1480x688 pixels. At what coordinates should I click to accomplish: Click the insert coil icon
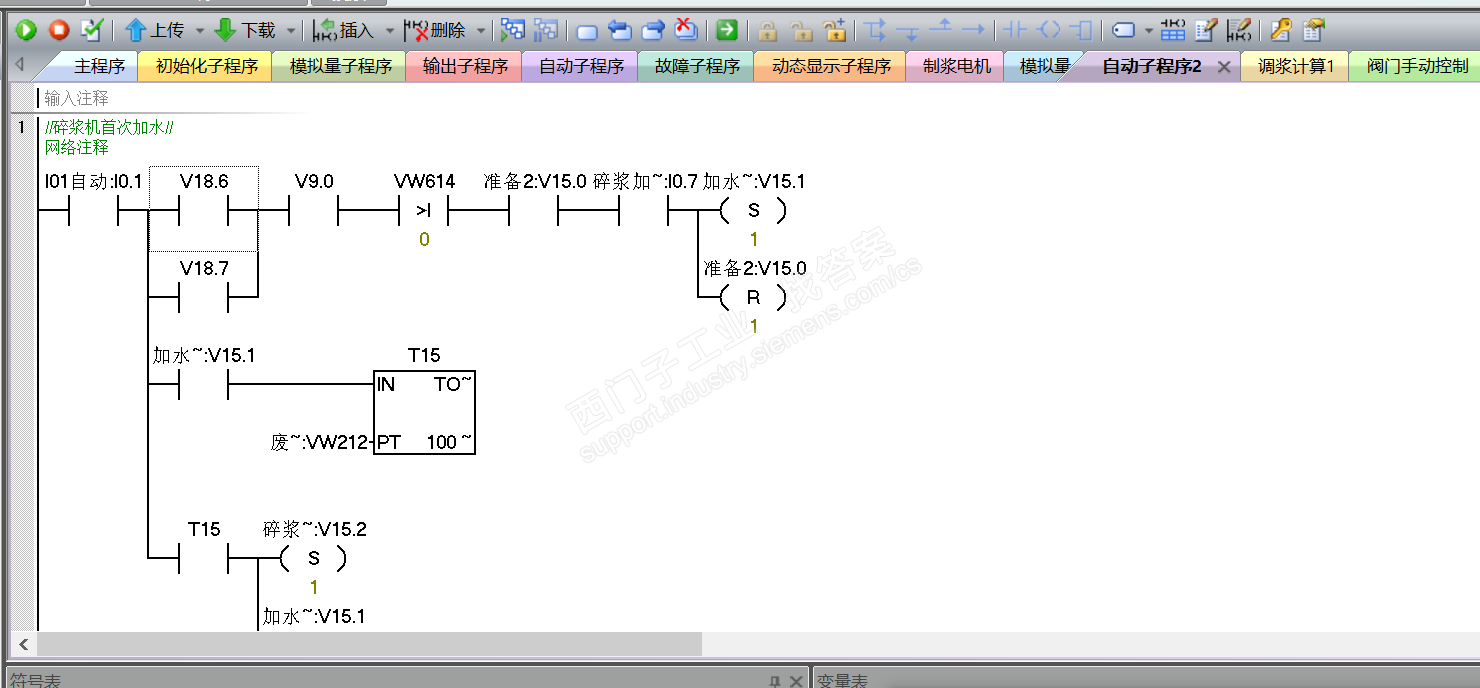click(1048, 30)
